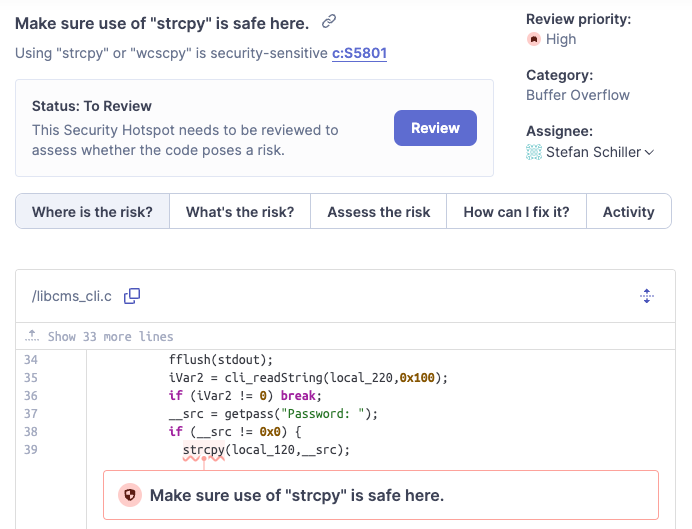This screenshot has width=692, height=529.
Task: Click the expand-all-lines icon in the file header
Action: pos(647,296)
